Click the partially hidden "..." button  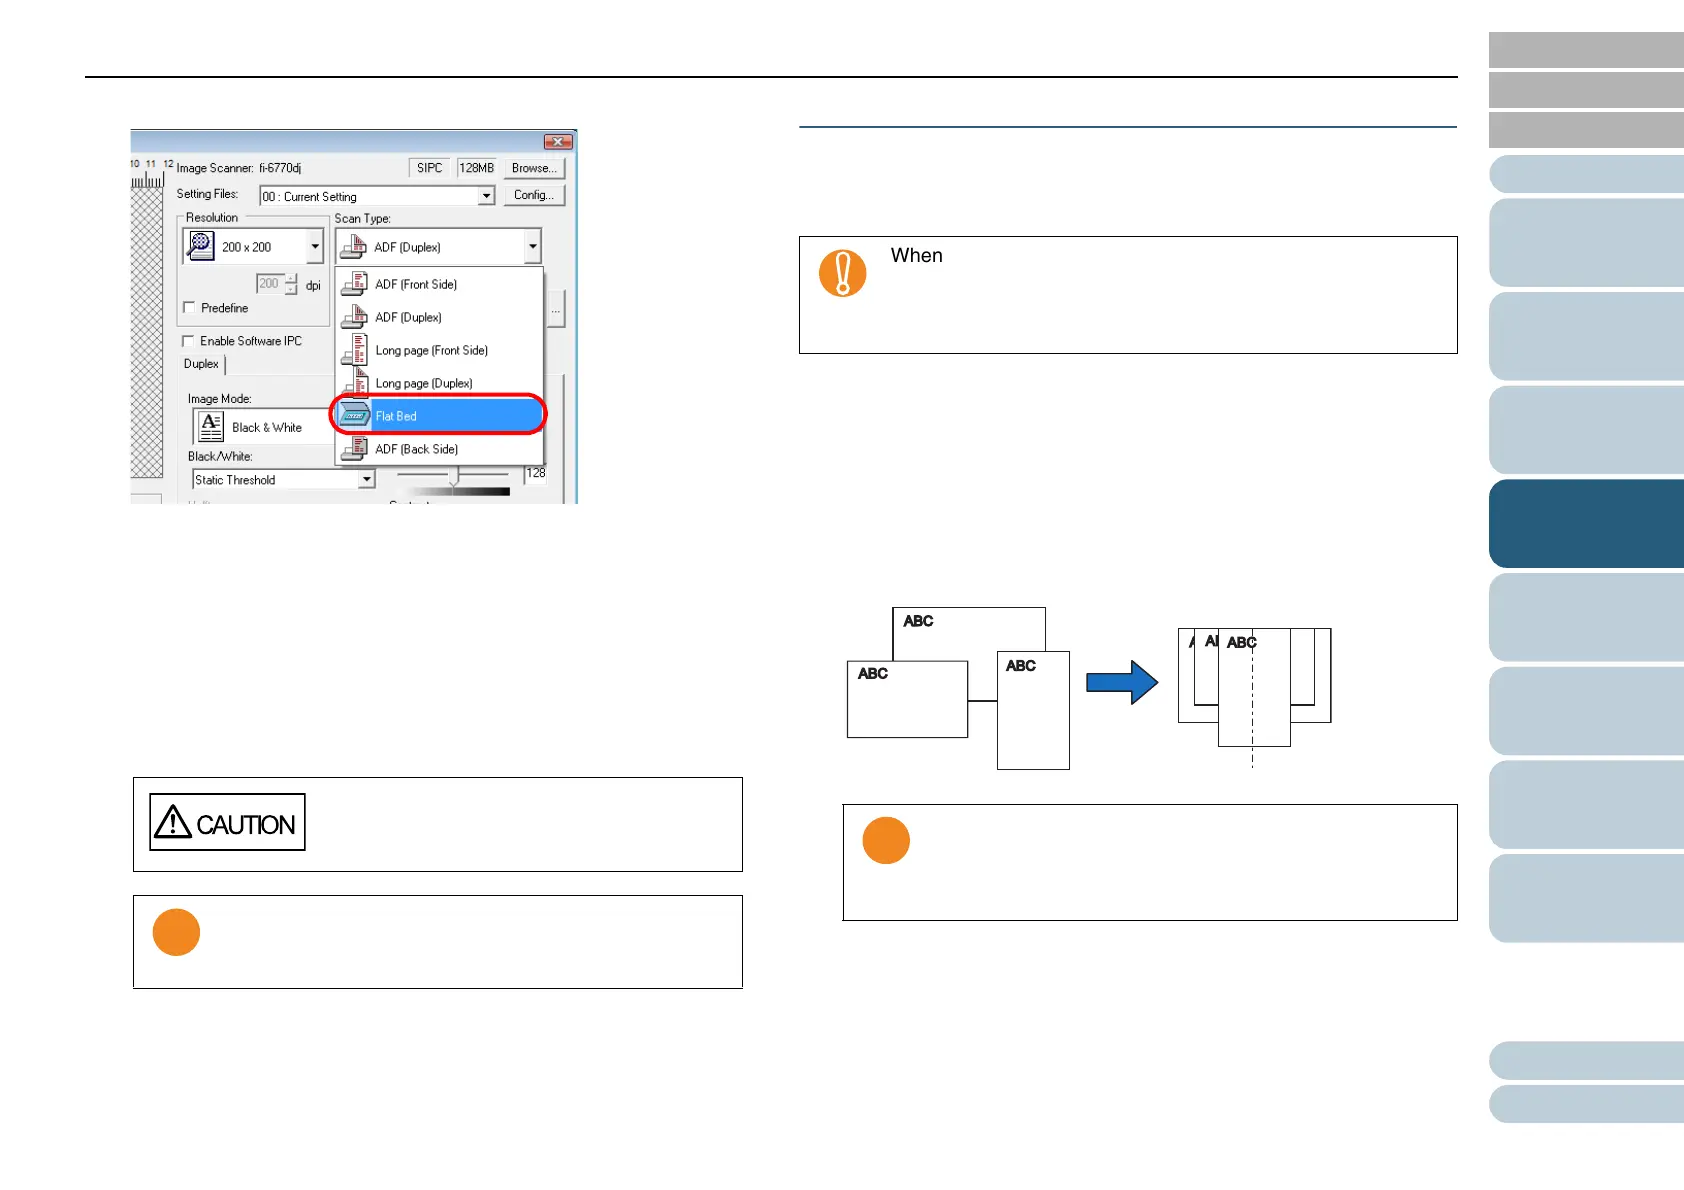pos(556,311)
